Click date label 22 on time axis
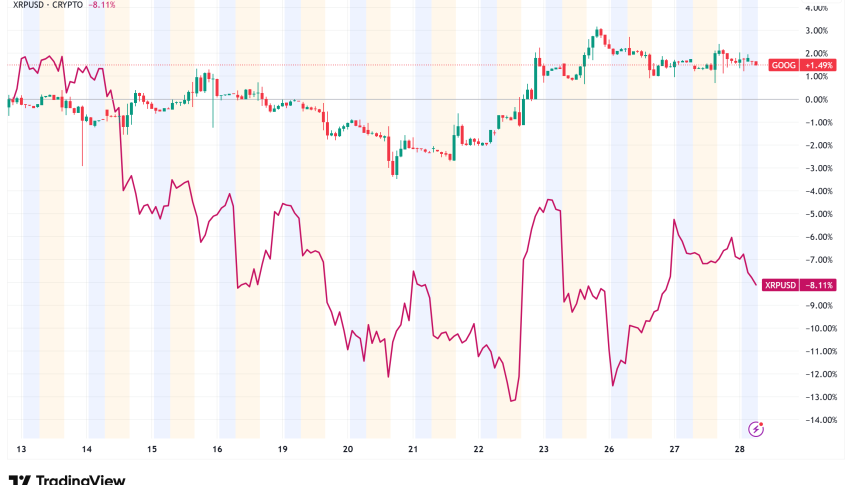The height and width of the screenshot is (485, 852). [478, 449]
